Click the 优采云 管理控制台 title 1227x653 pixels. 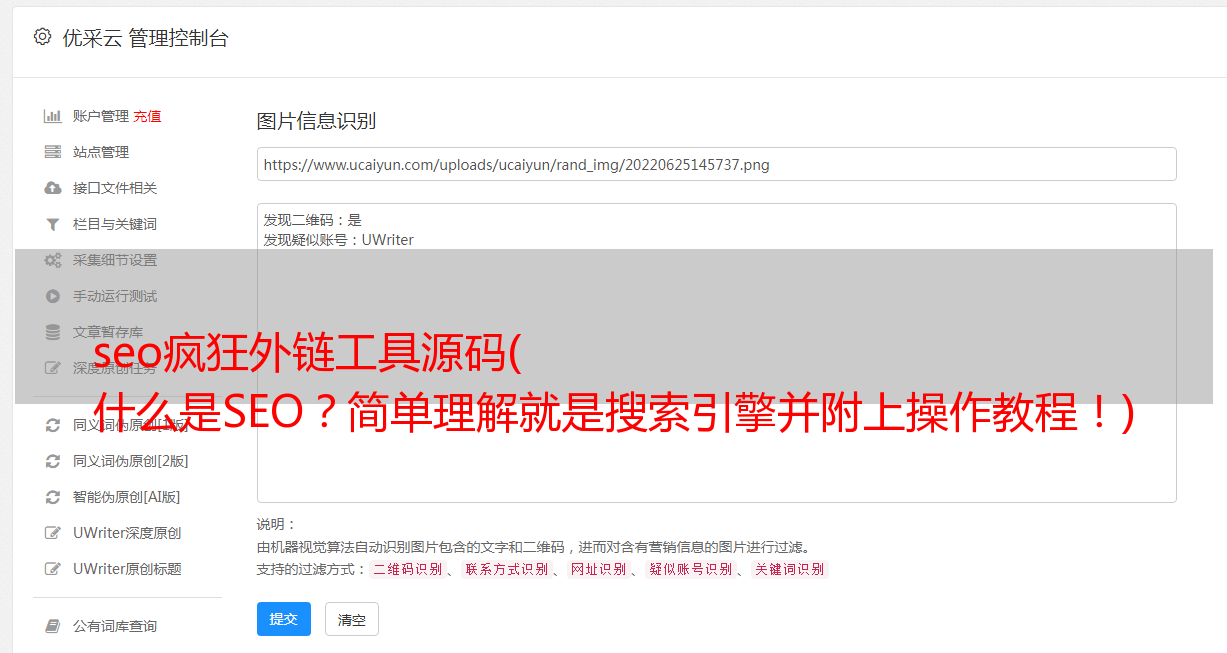146,38
